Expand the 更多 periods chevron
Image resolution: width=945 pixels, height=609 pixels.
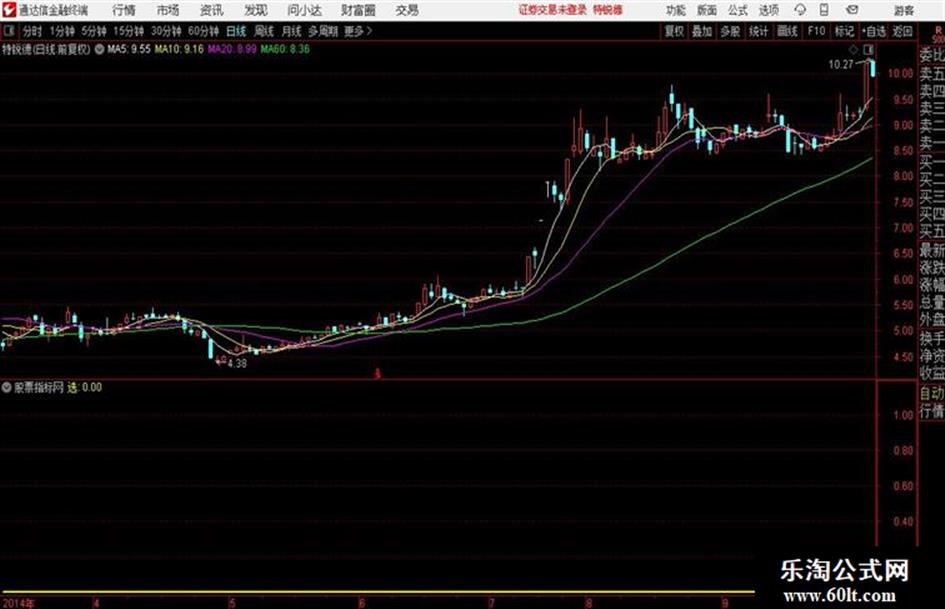pos(359,31)
